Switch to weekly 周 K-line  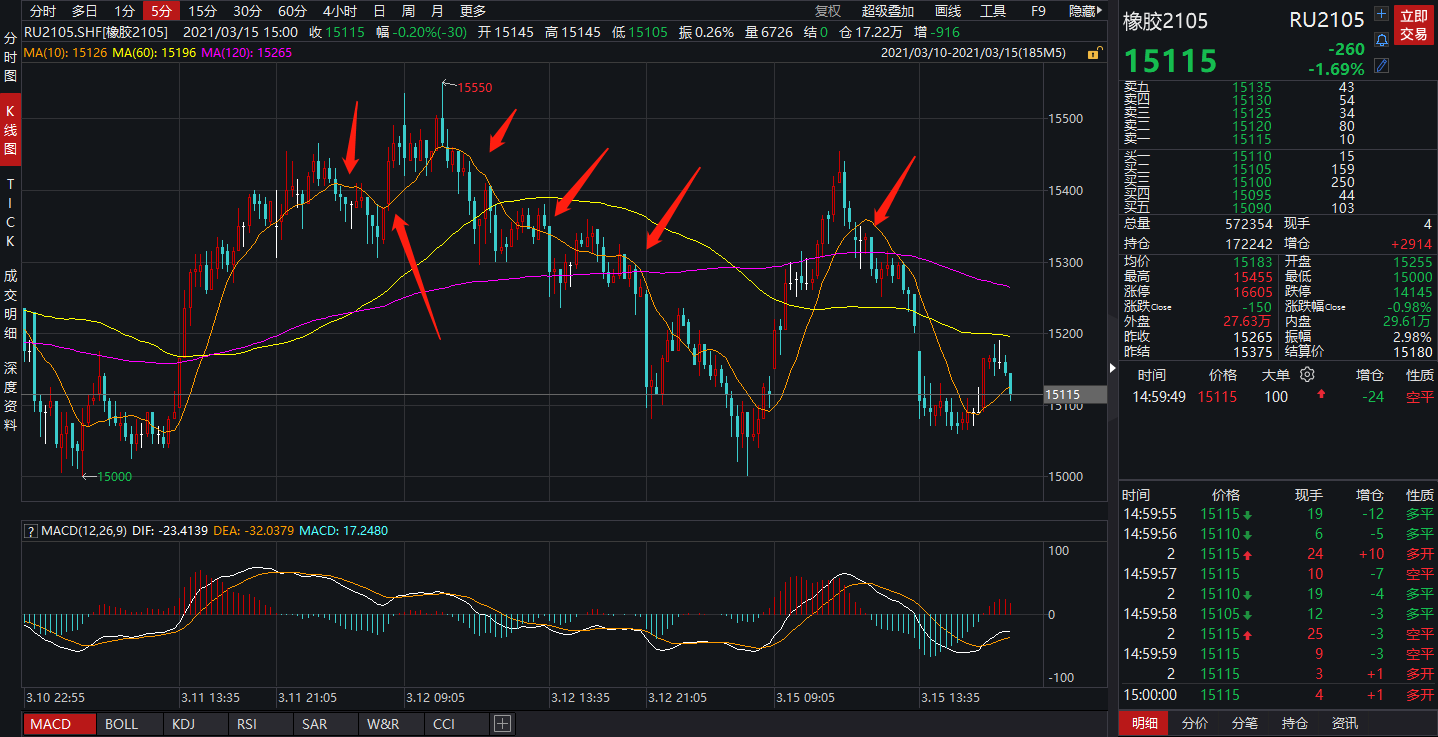click(408, 11)
